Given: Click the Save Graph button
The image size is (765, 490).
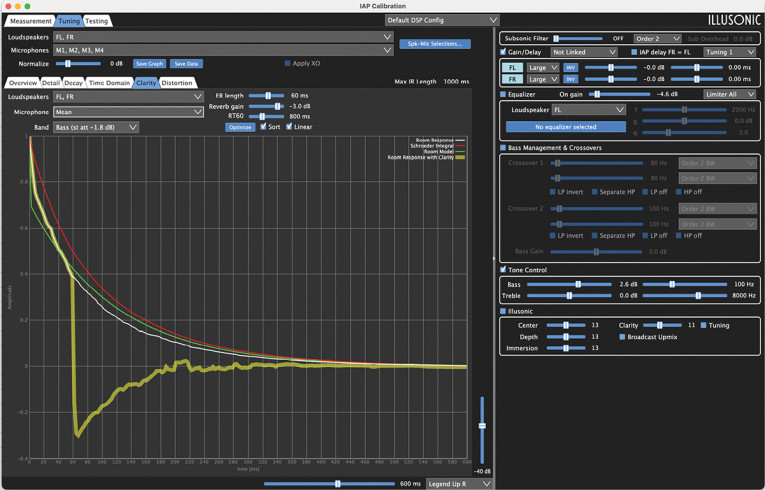Looking at the screenshot, I should point(149,63).
